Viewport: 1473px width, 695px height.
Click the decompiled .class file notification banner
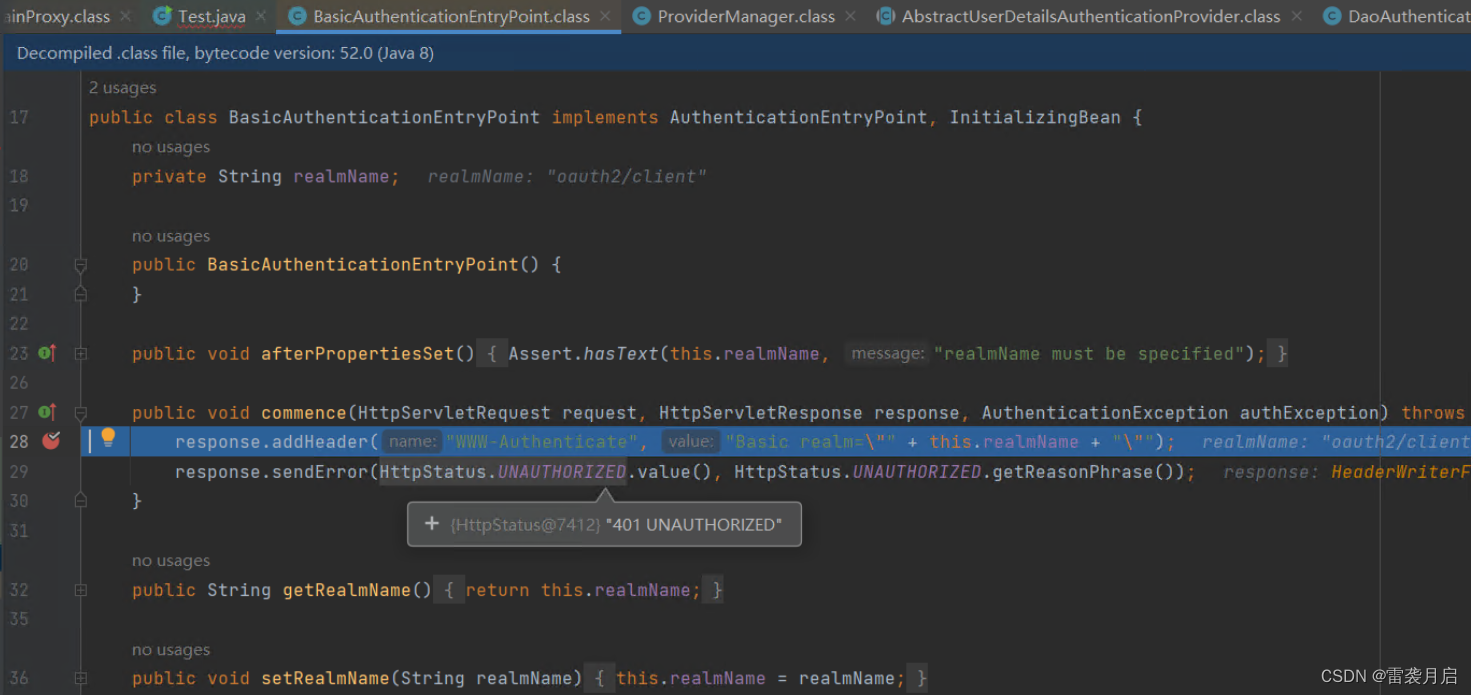736,53
